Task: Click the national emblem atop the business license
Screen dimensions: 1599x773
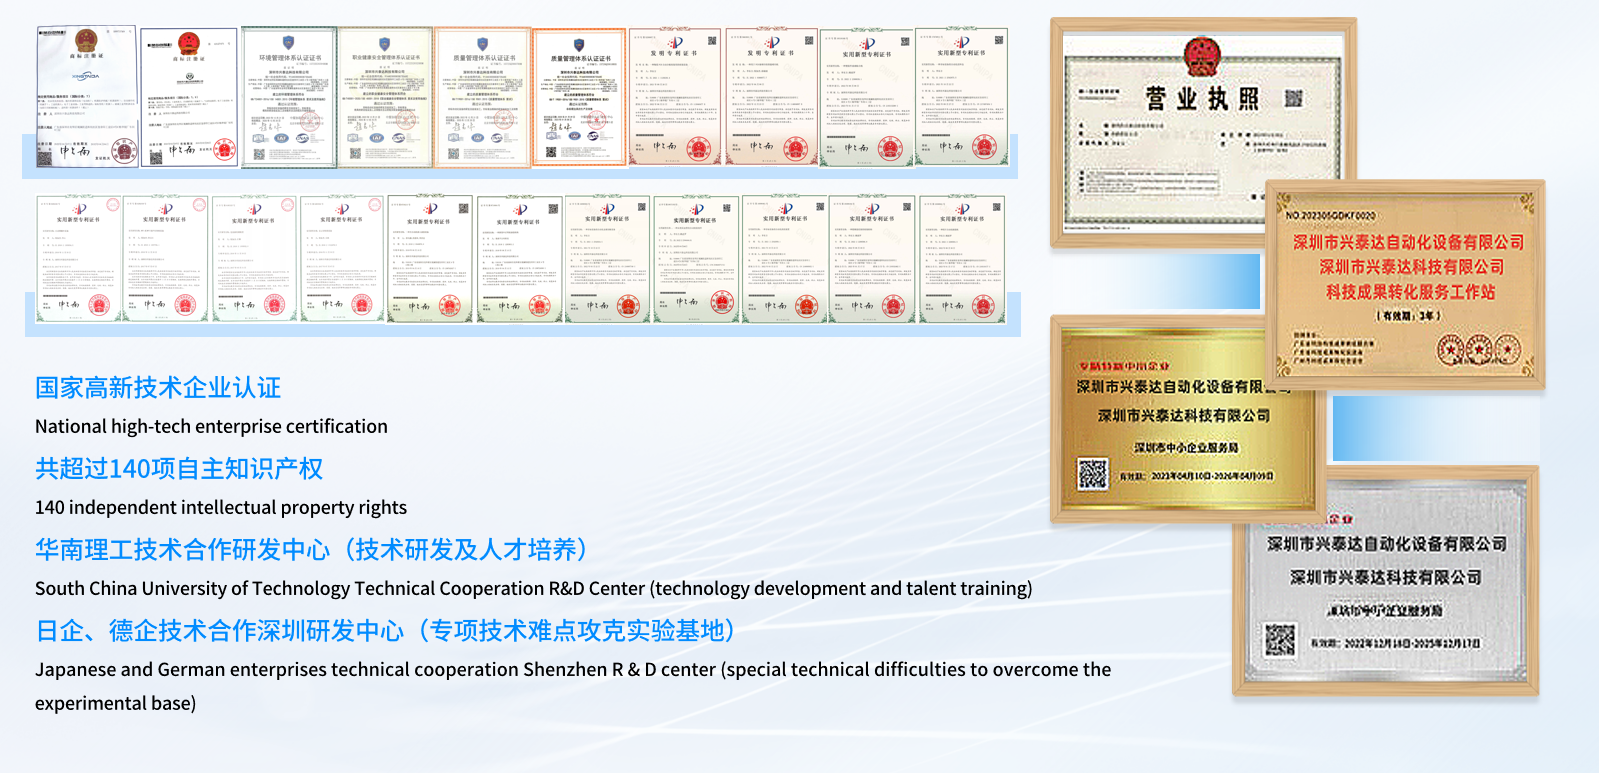Action: click(1201, 55)
